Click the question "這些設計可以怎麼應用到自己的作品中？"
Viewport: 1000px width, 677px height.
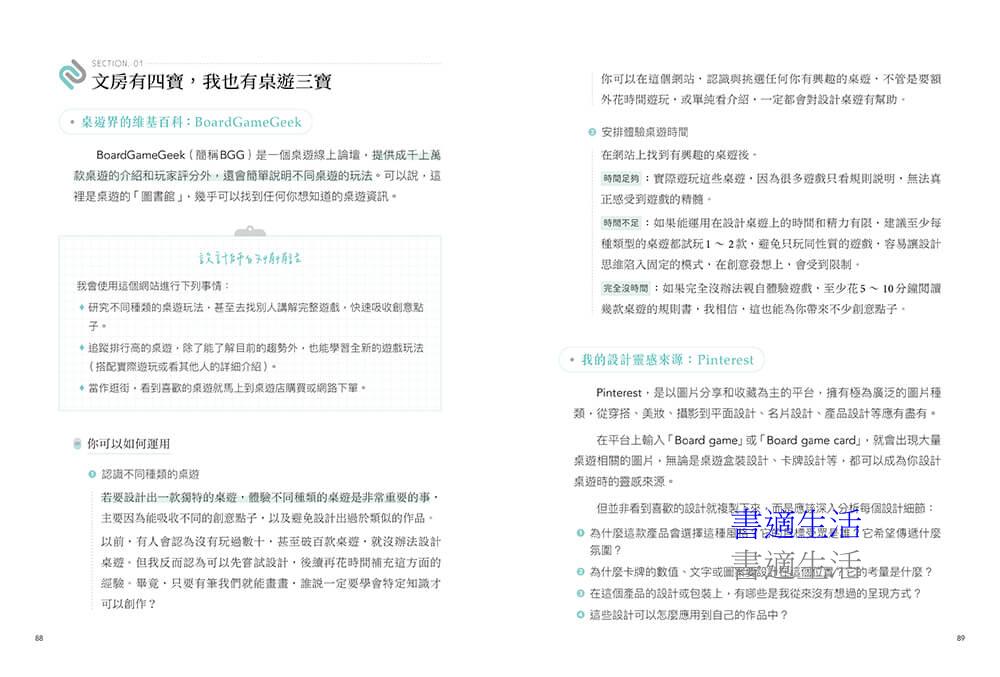pos(689,615)
